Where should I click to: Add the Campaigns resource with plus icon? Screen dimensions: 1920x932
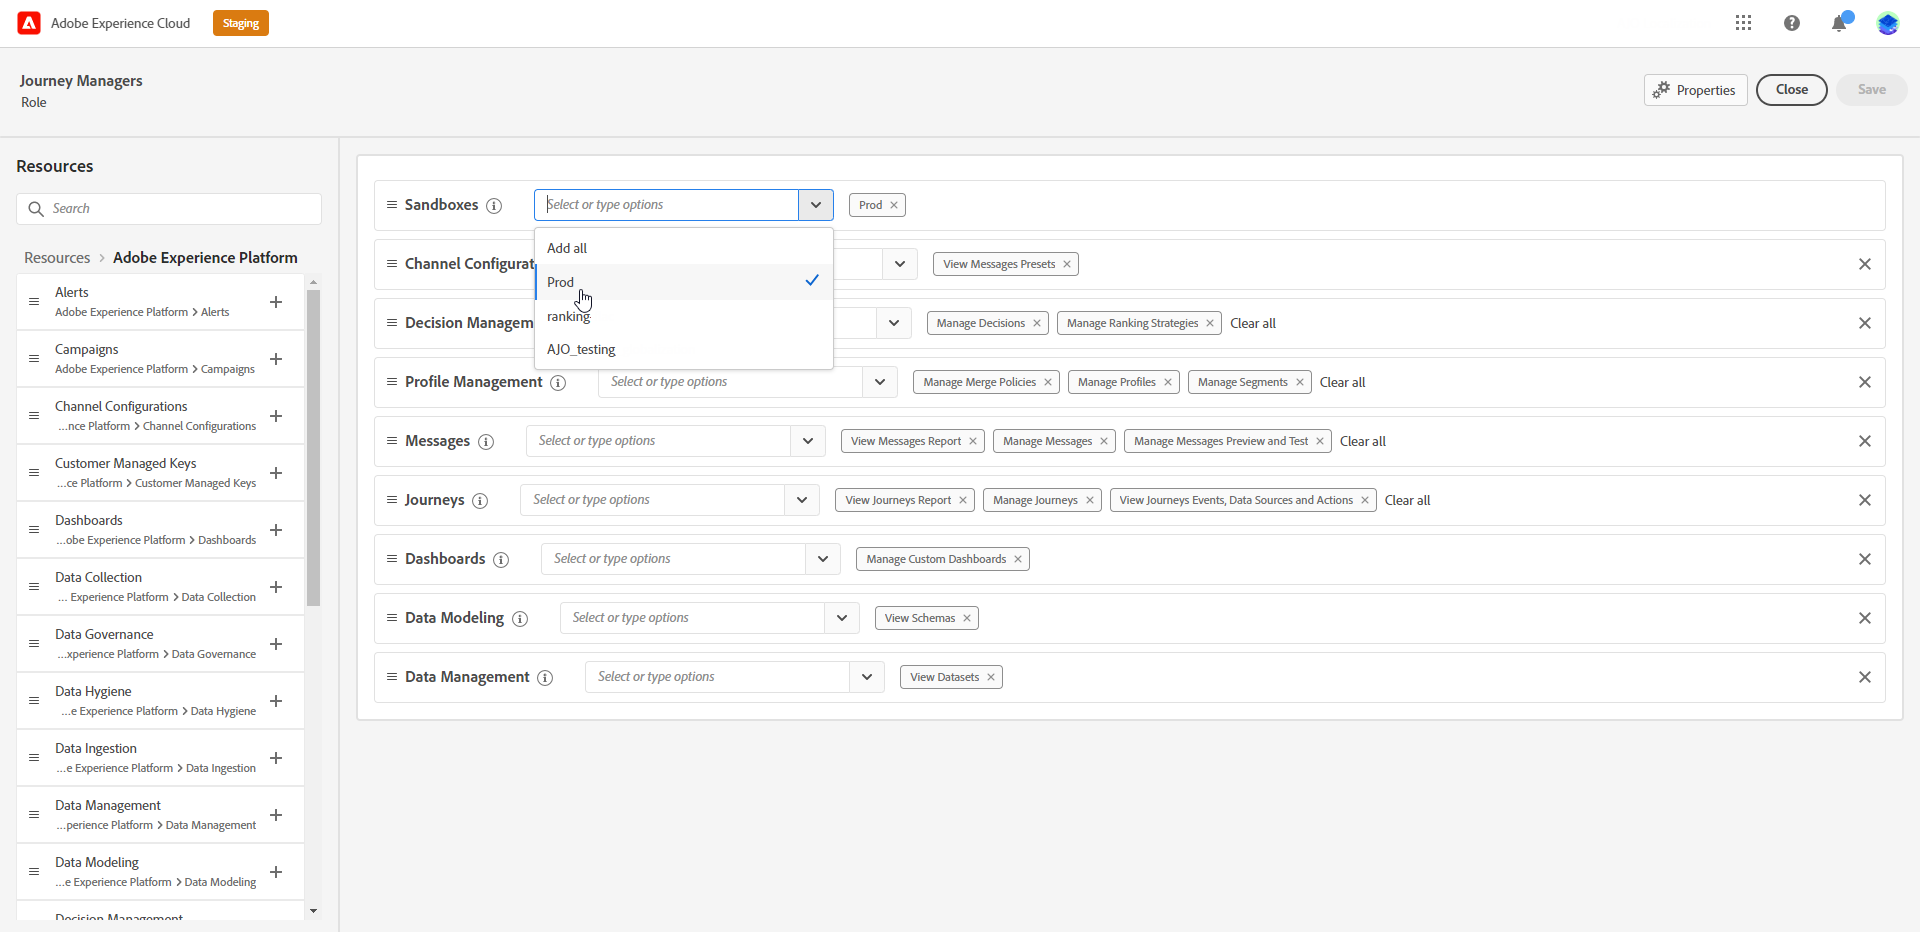point(276,359)
